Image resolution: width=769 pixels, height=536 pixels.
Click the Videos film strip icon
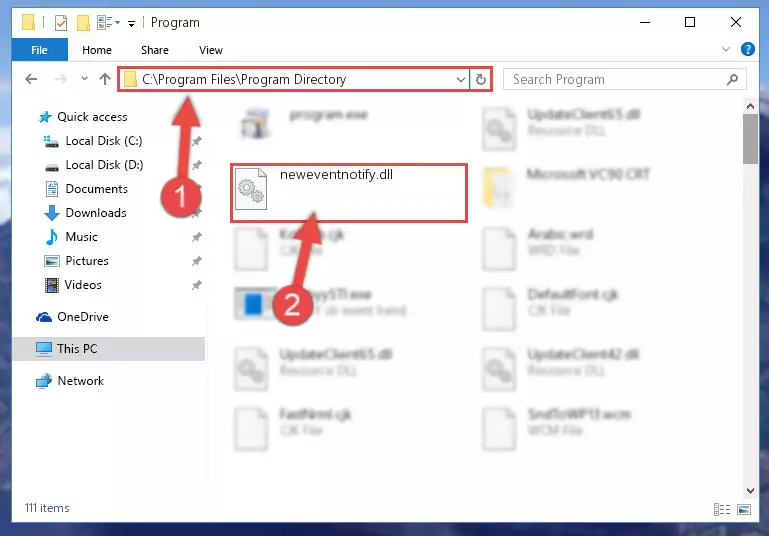click(51, 285)
